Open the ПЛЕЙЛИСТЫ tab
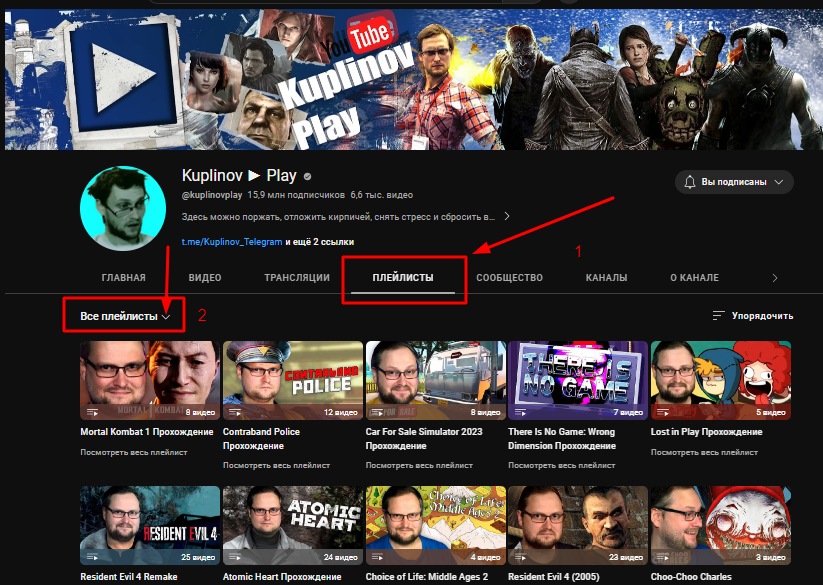Image resolution: width=823 pixels, height=585 pixels. tap(403, 278)
